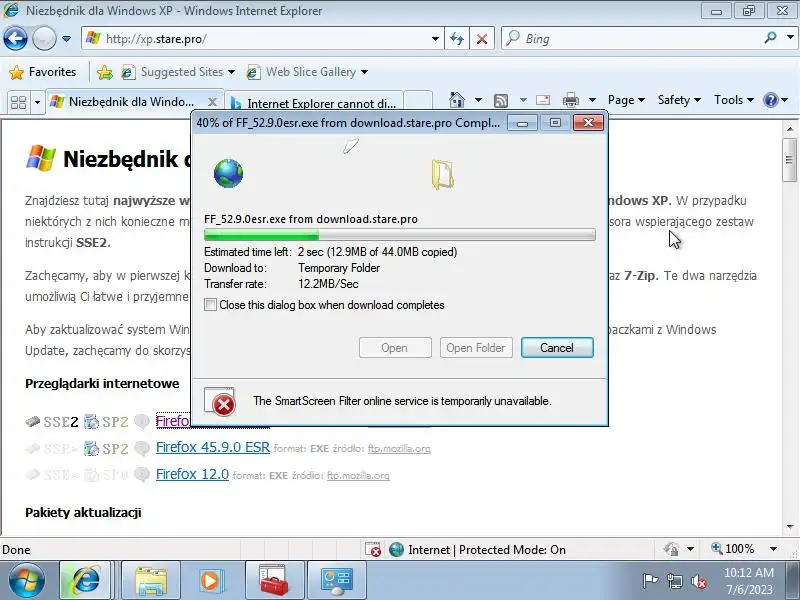800x600 pixels.
Task: Open ftp.mozilla.org source for Firefox 45.9.0
Action: click(399, 448)
